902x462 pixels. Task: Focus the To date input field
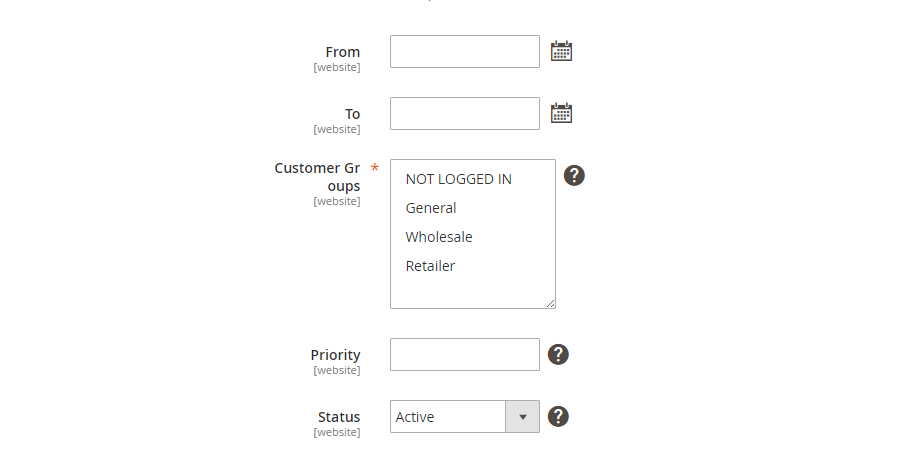(x=465, y=113)
